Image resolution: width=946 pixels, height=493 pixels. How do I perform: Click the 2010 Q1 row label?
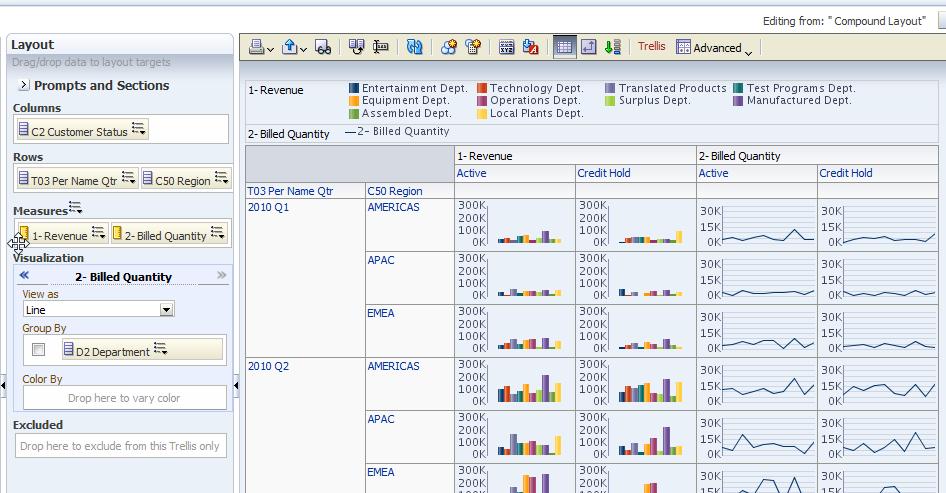[x=268, y=207]
